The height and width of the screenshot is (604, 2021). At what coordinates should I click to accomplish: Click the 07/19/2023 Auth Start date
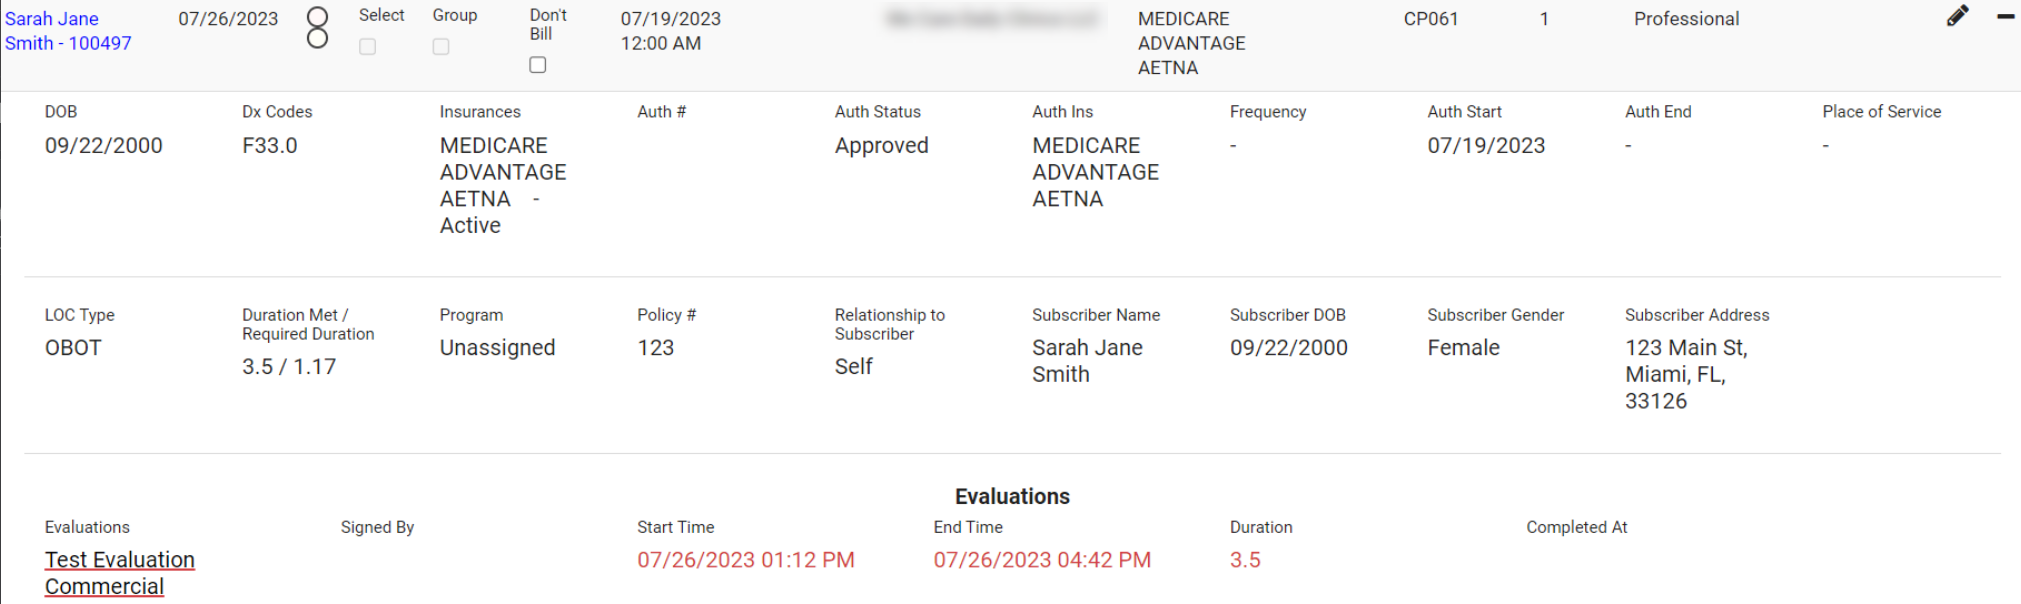(x=1485, y=146)
